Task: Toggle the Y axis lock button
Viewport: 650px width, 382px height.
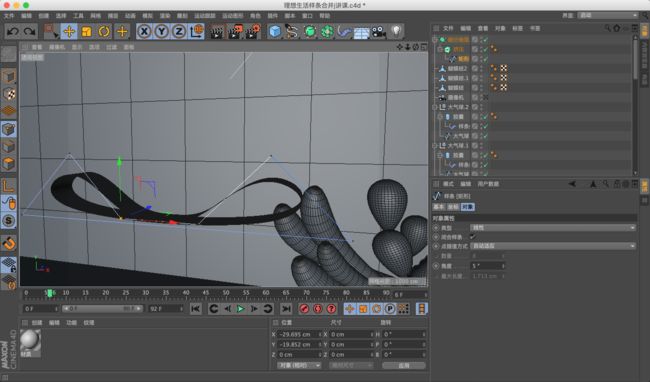Action: coord(161,31)
